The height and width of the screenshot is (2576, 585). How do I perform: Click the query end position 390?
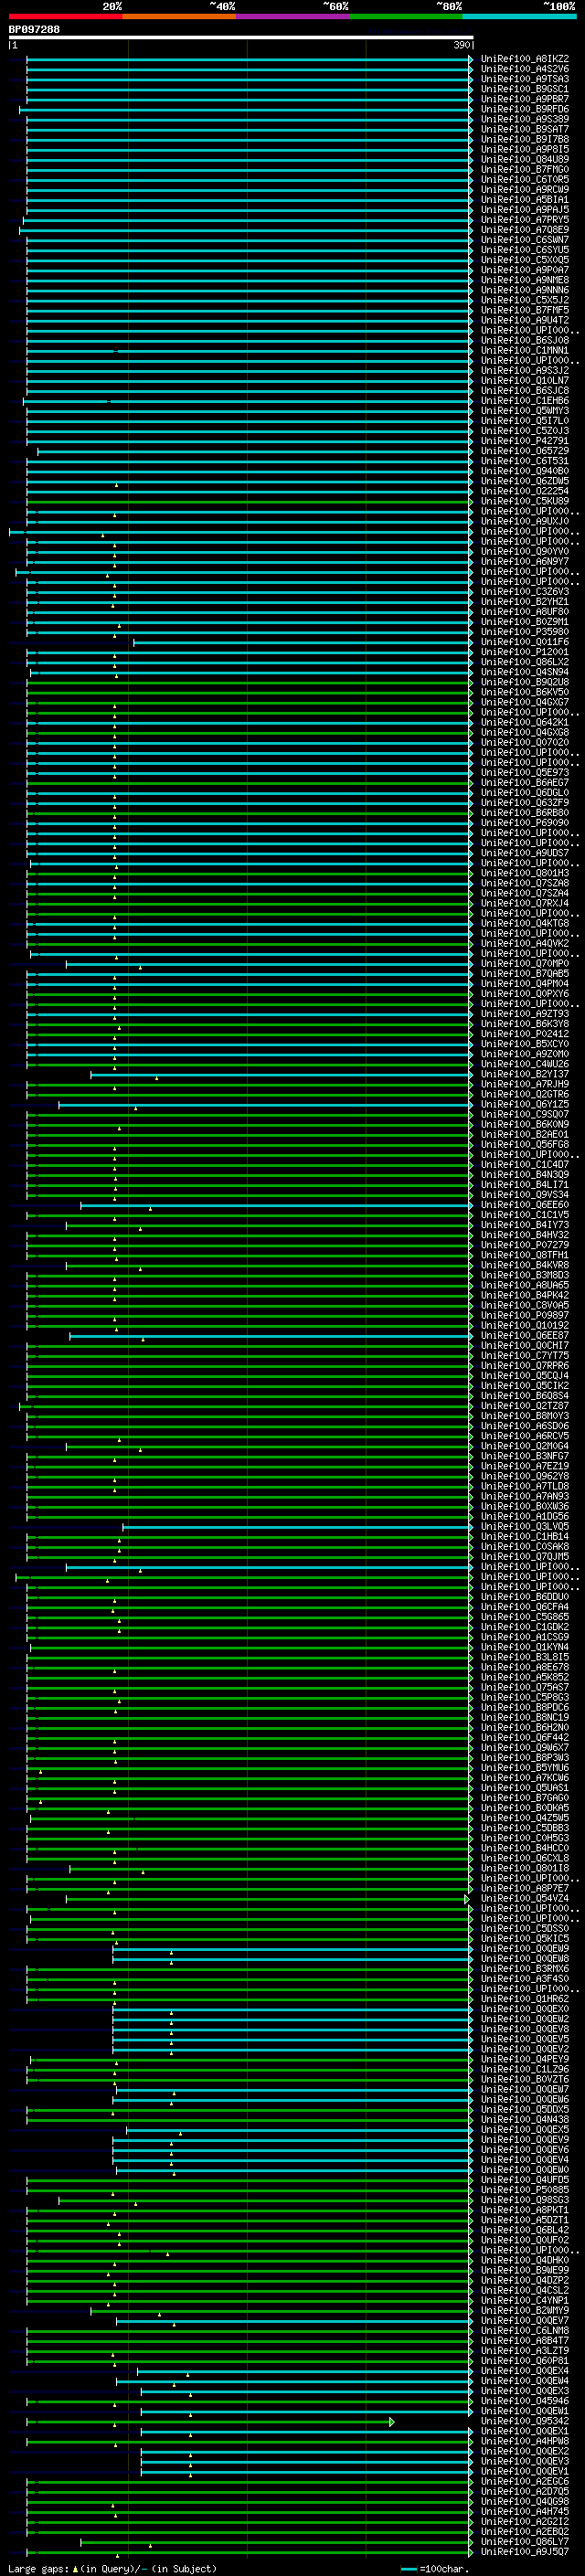(462, 46)
